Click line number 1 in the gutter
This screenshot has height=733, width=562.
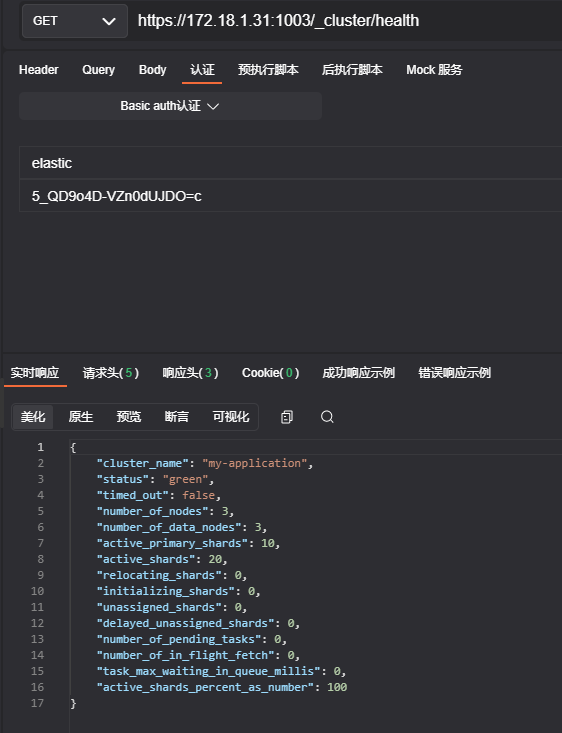(x=41, y=447)
